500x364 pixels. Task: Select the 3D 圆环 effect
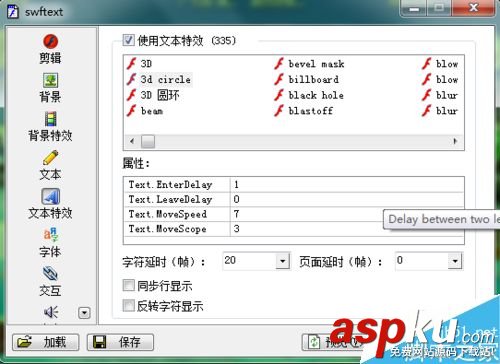160,95
